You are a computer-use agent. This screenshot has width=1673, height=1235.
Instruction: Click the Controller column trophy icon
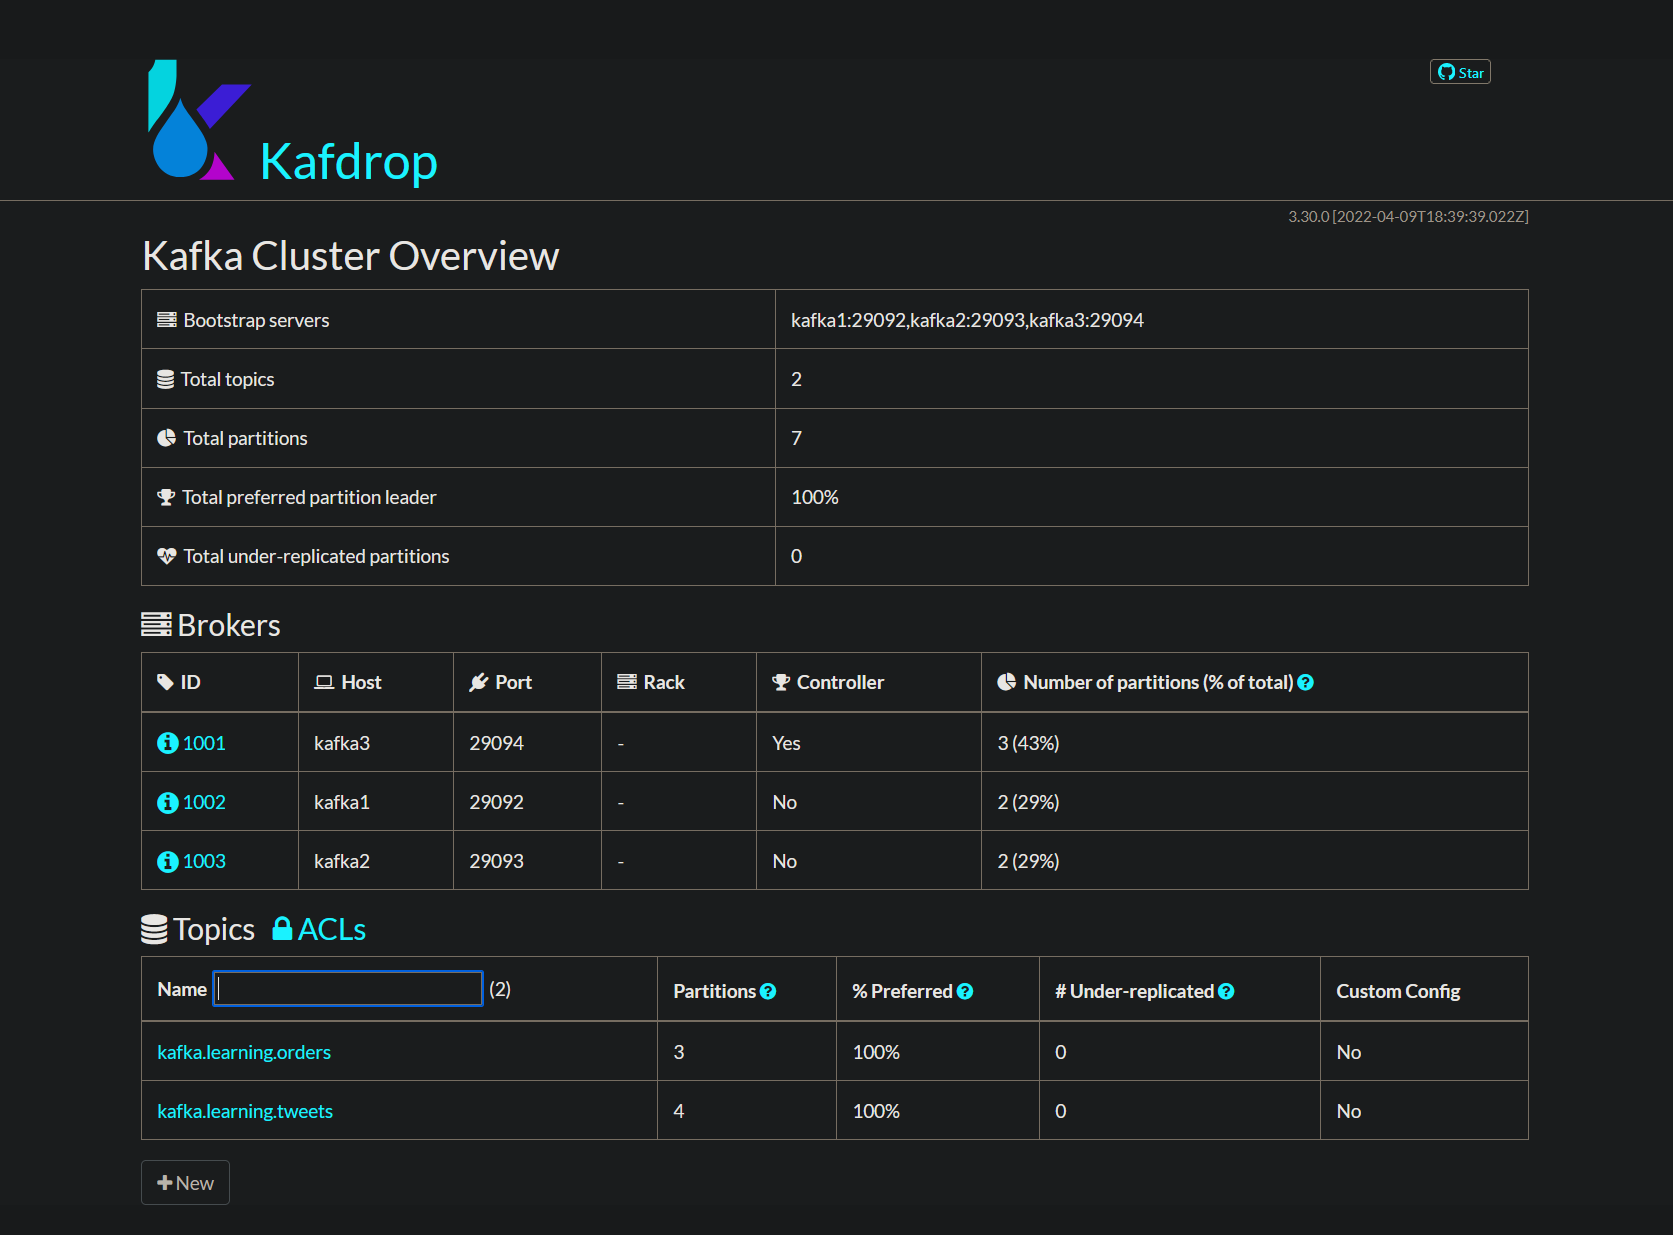[782, 682]
